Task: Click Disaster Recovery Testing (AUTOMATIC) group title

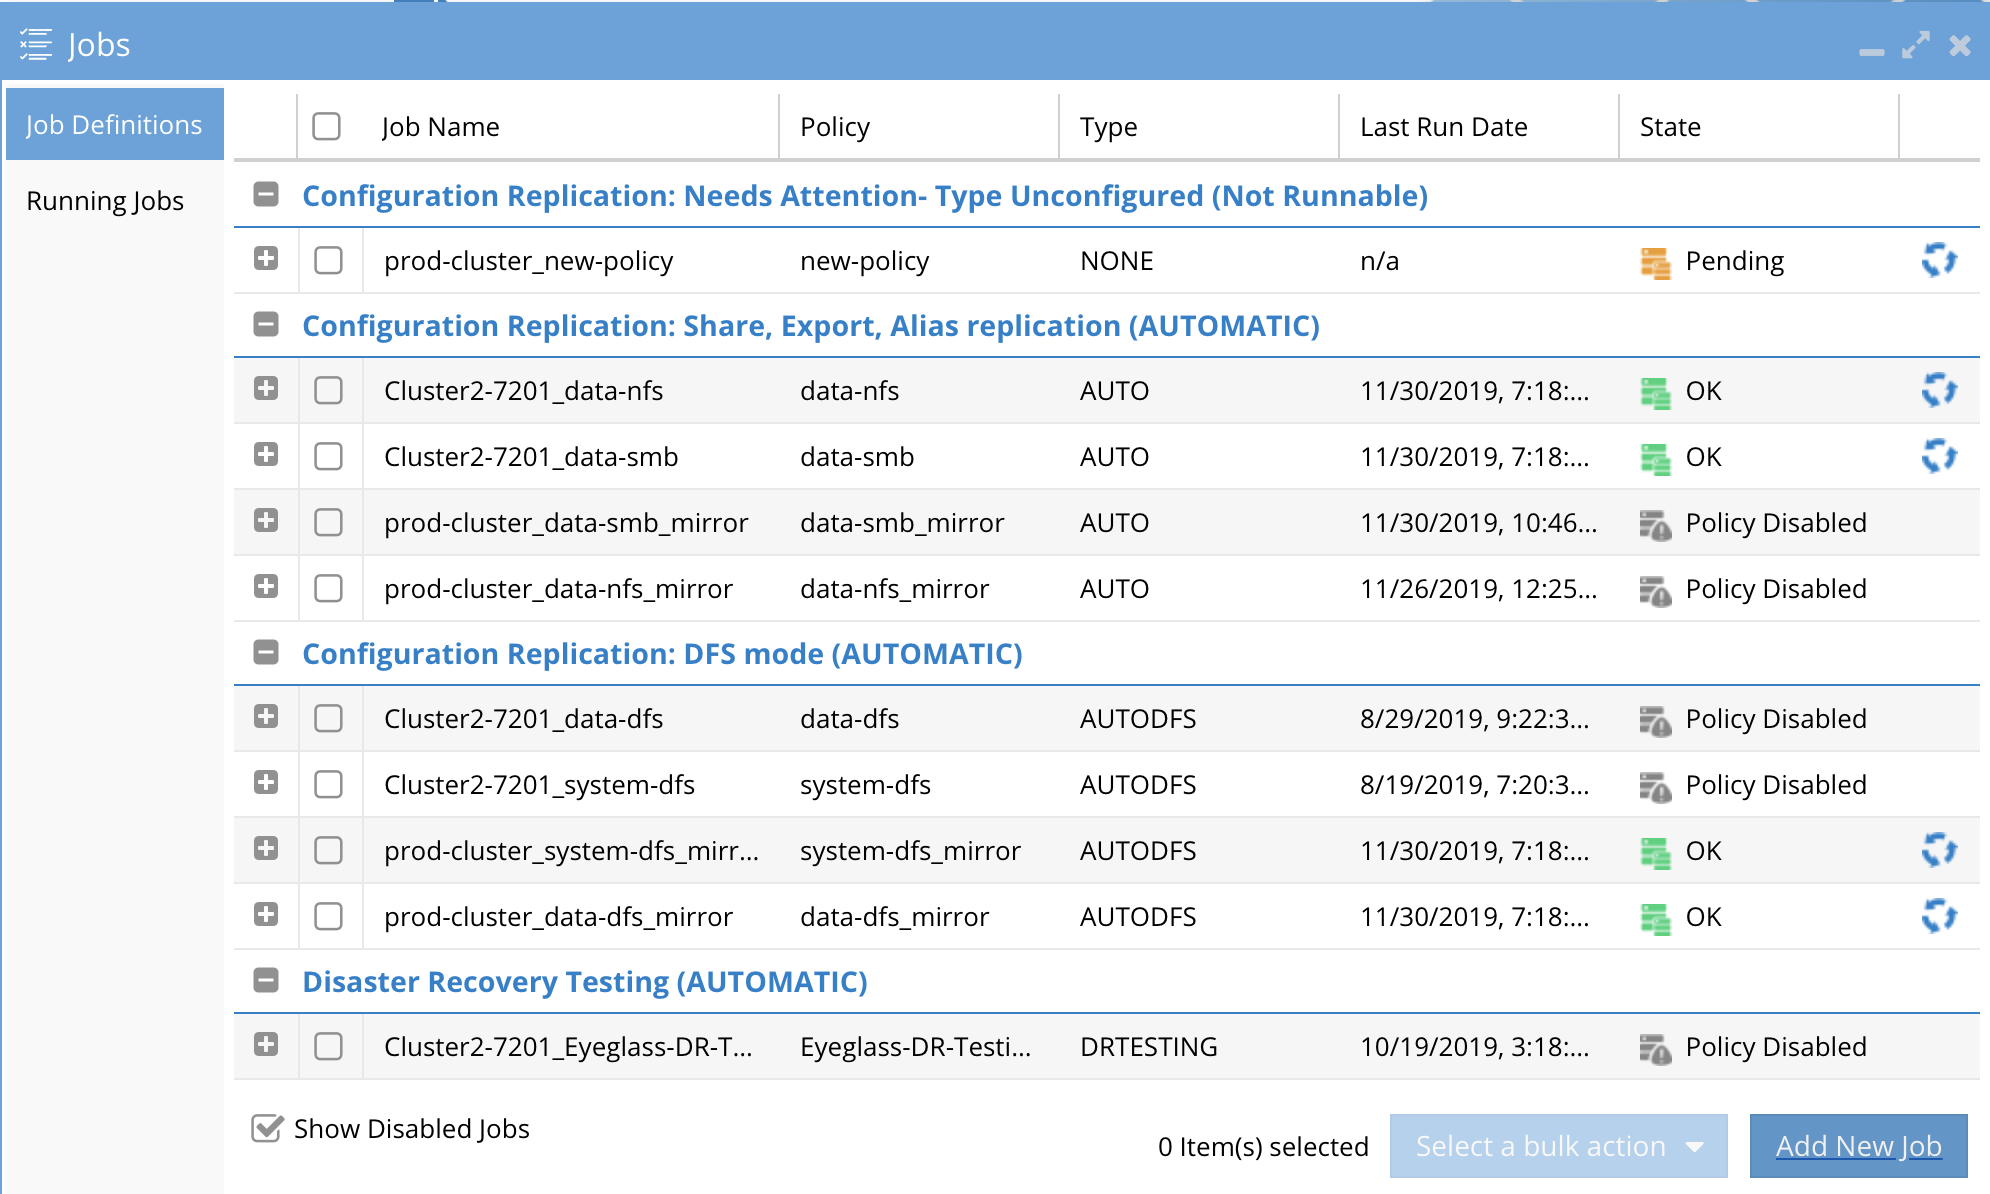Action: 585,981
